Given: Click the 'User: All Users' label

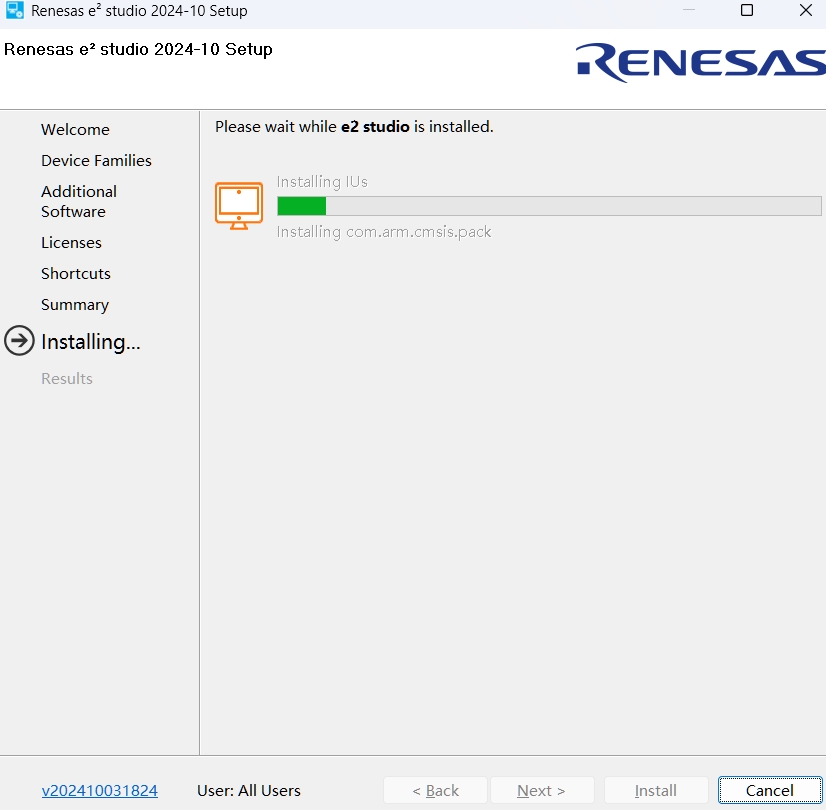Looking at the screenshot, I should 249,790.
